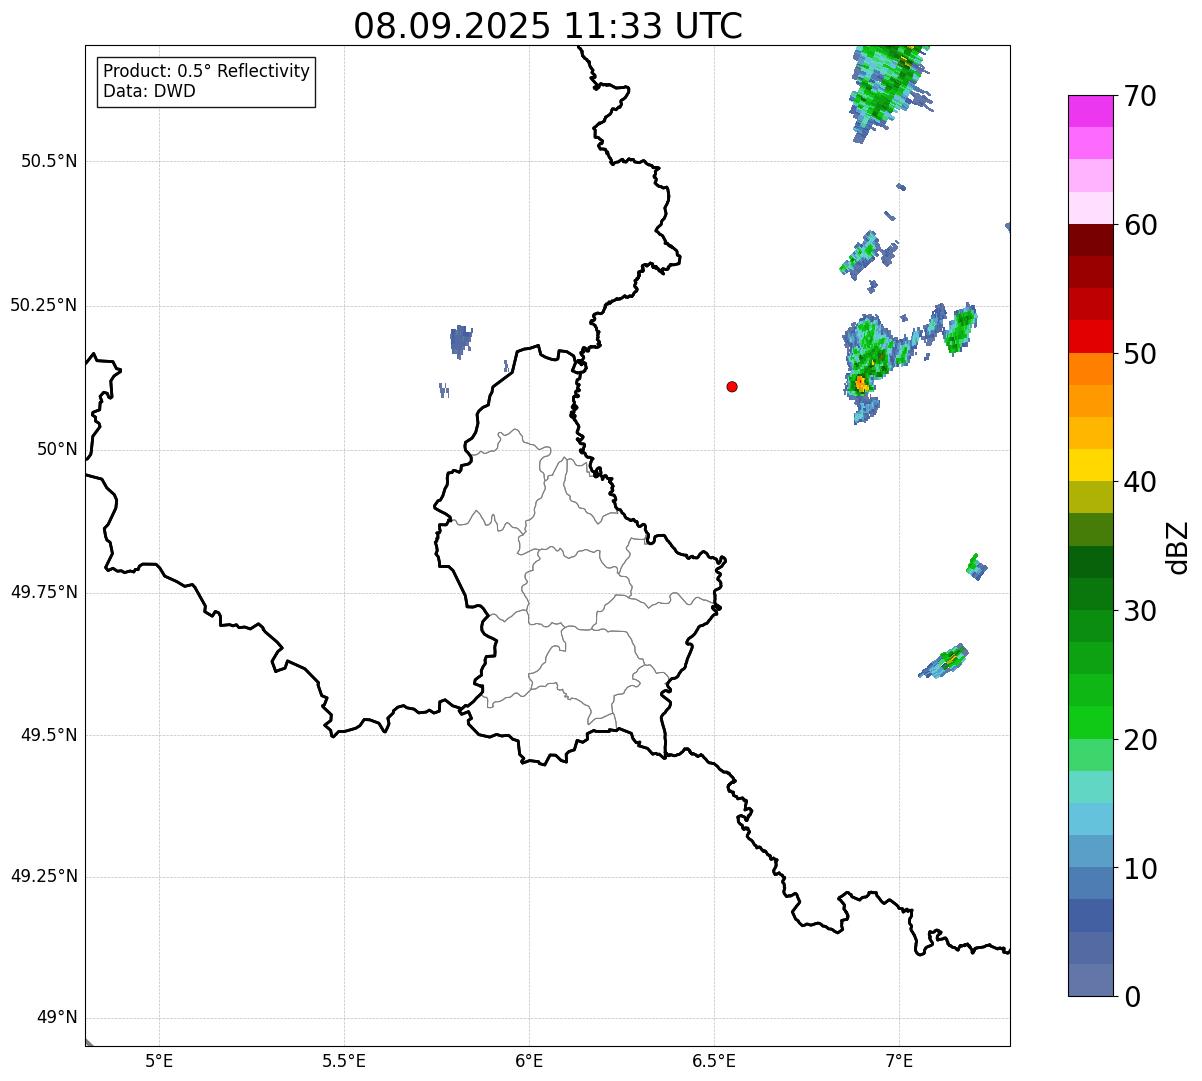Viewport: 1202px width, 1081px height.
Task: Click the 50.5°N latitude tick label
Action: click(49, 161)
